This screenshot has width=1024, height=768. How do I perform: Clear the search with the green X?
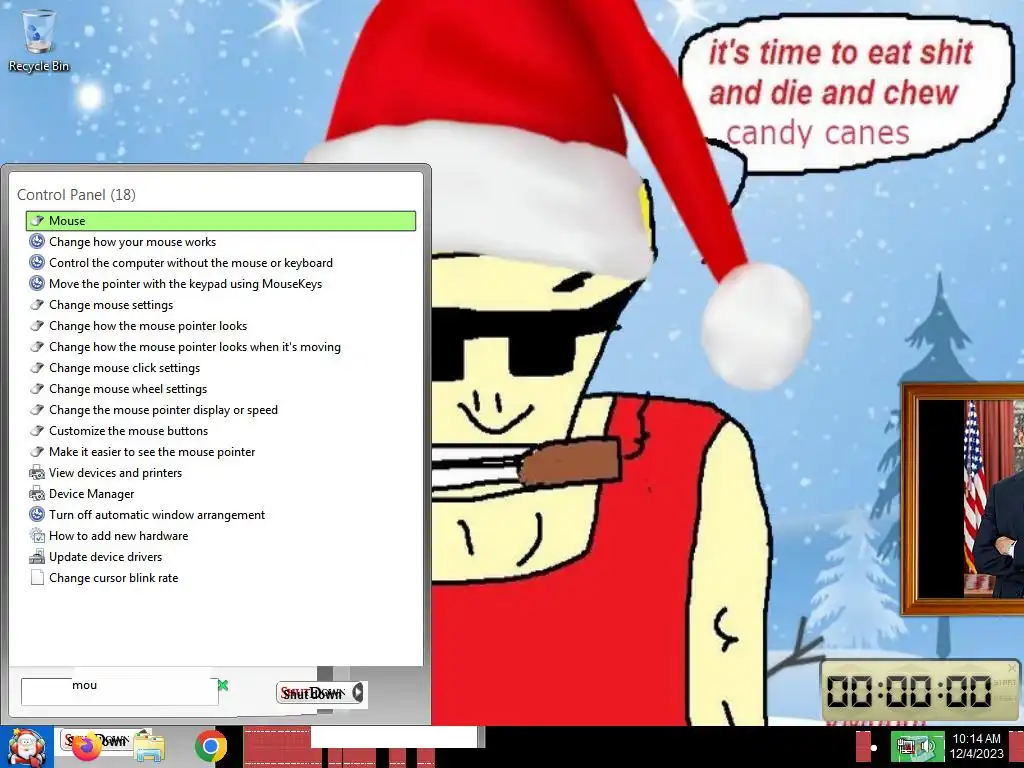[223, 685]
